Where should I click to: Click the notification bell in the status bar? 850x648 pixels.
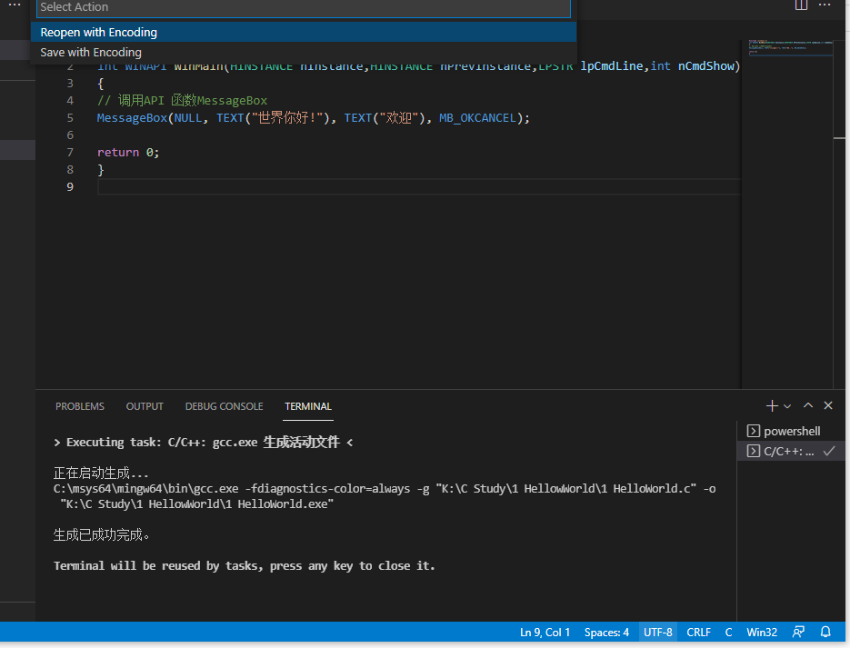tap(824, 632)
